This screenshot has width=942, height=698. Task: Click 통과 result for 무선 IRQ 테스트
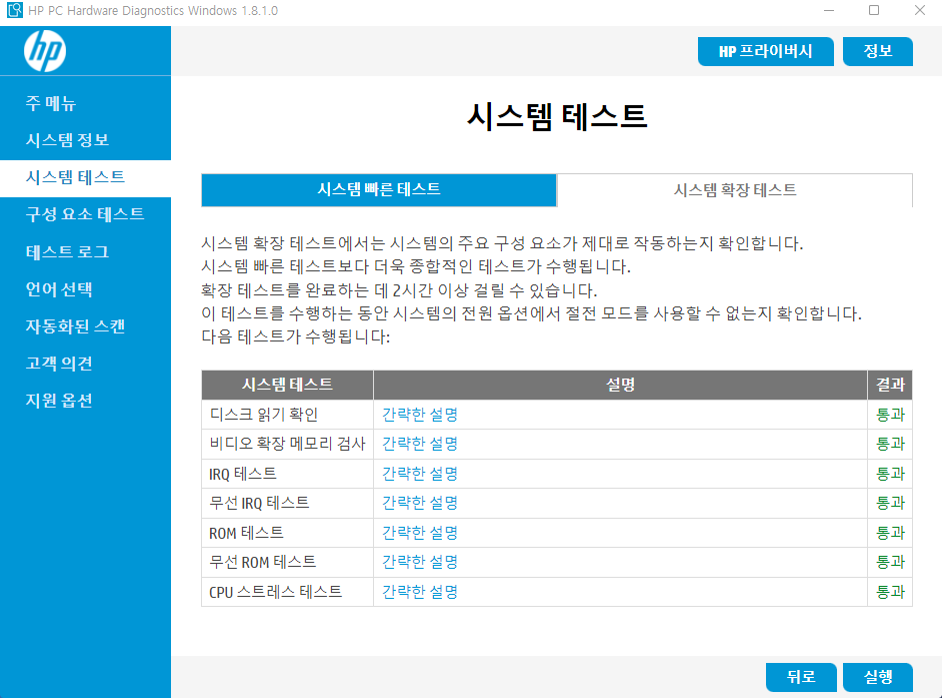pyautogui.click(x=890, y=503)
